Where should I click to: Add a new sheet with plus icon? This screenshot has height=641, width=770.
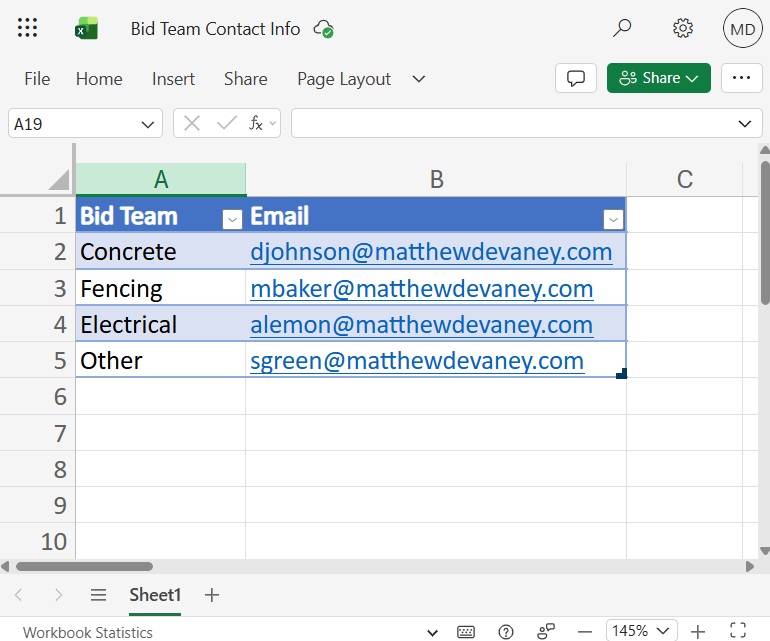click(x=212, y=595)
